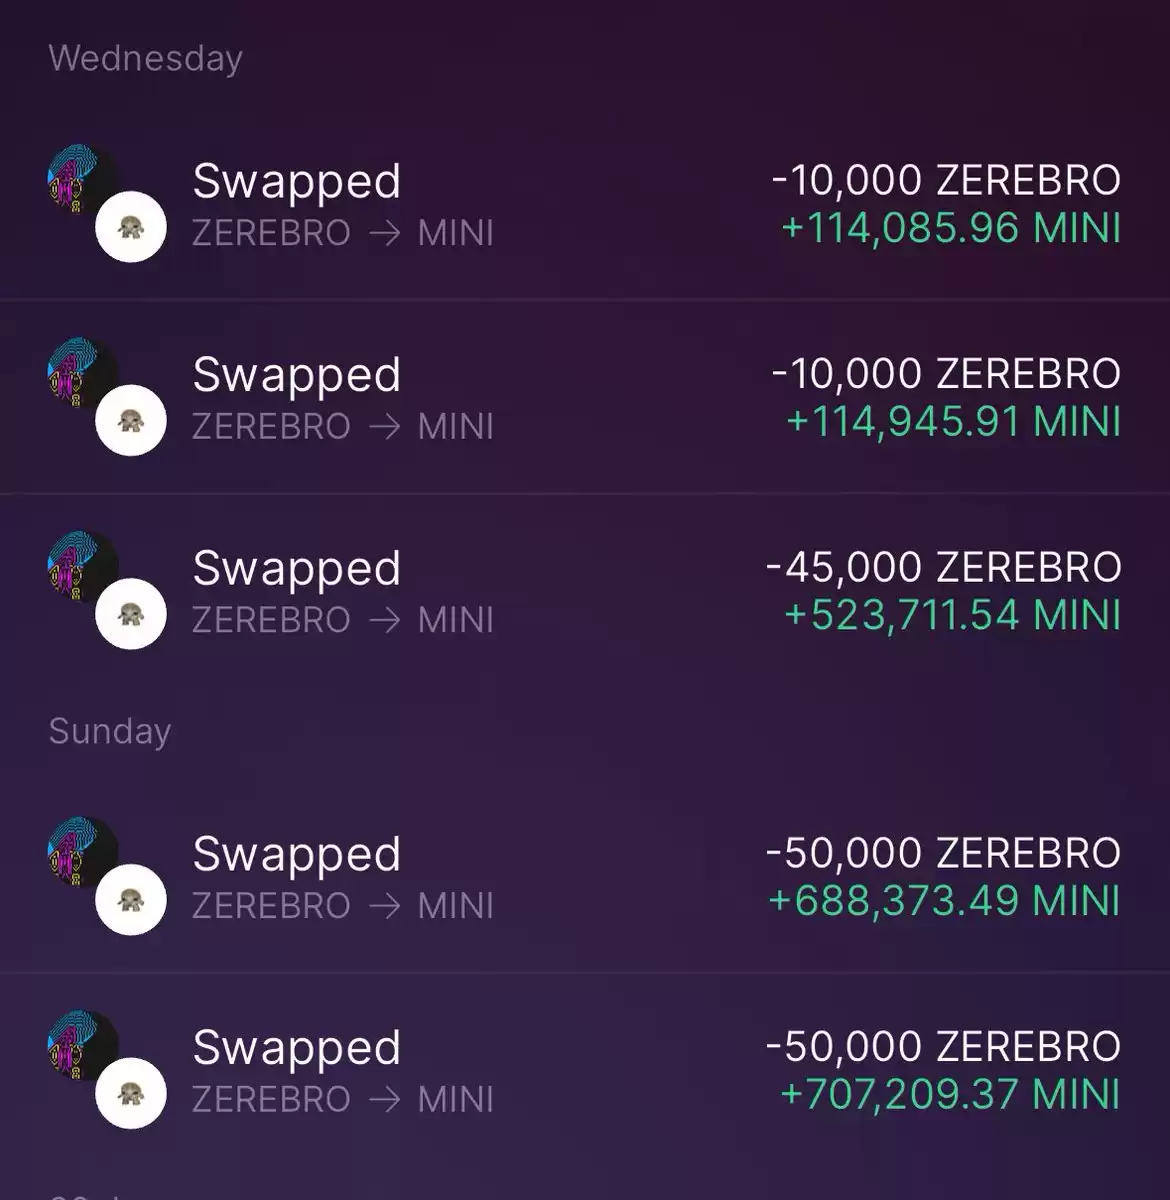Tap Swapped title on 523,711.54 transaction

[x=297, y=569]
